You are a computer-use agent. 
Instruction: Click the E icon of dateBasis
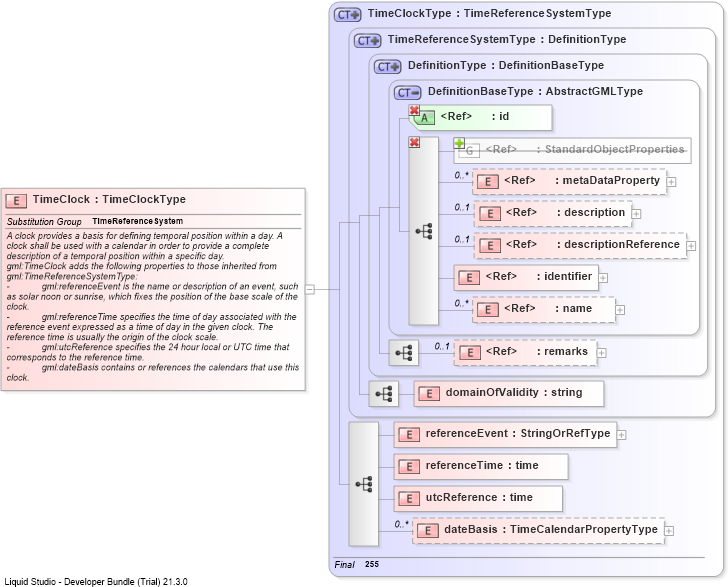point(428,531)
